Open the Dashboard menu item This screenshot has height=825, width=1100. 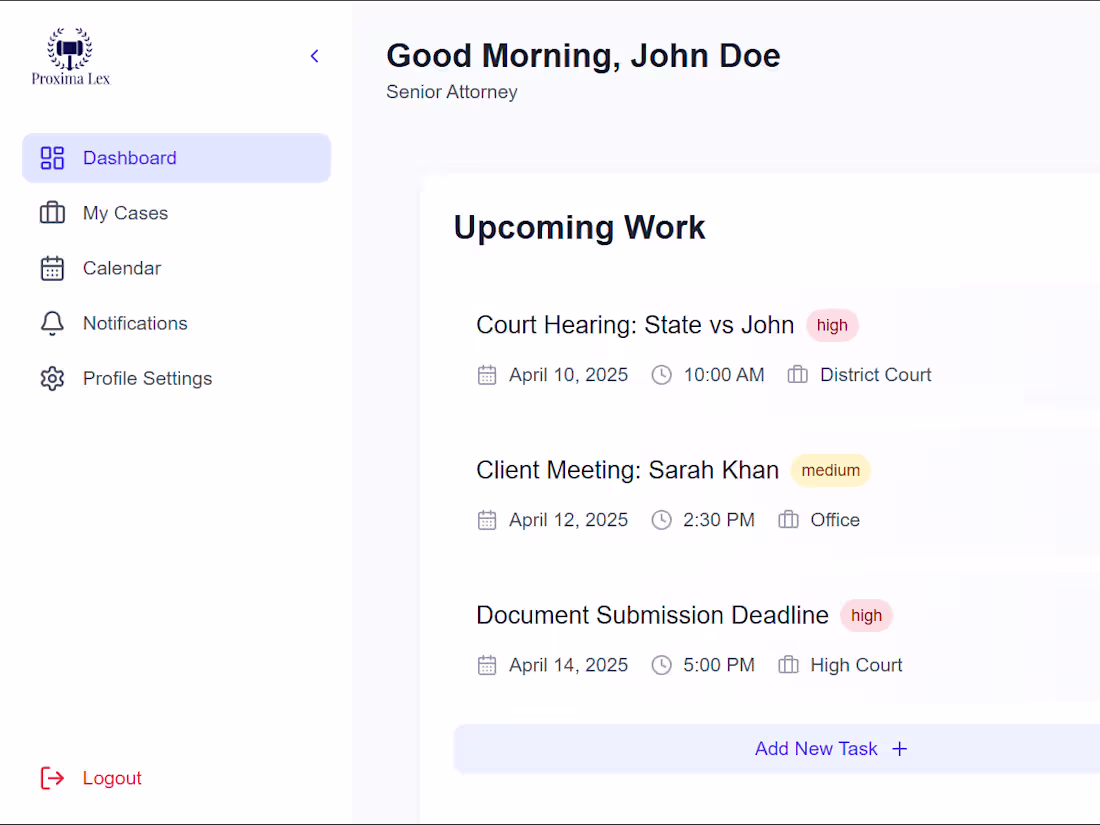pyautogui.click(x=176, y=158)
